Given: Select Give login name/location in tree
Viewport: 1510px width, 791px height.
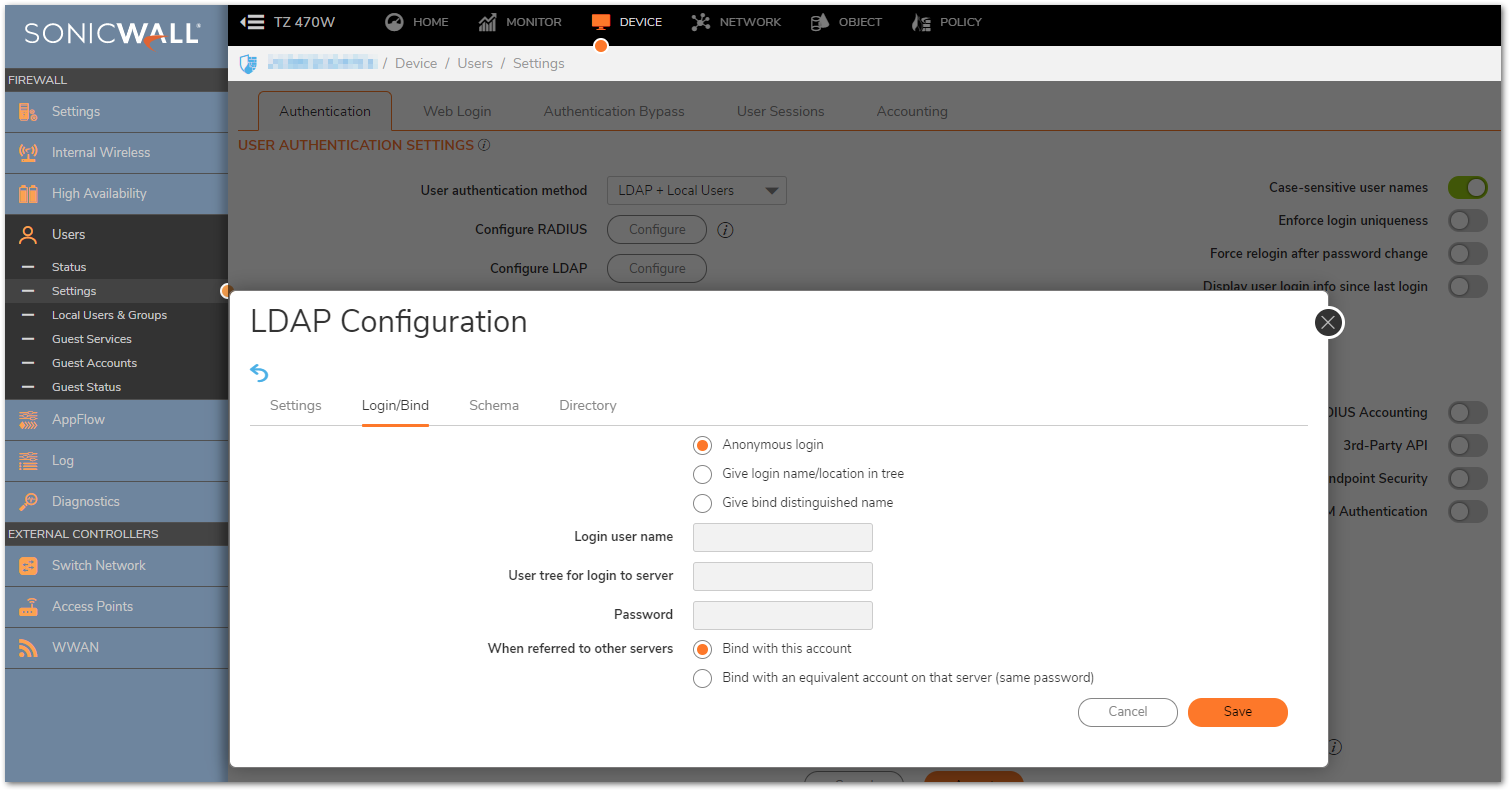Looking at the screenshot, I should point(703,474).
